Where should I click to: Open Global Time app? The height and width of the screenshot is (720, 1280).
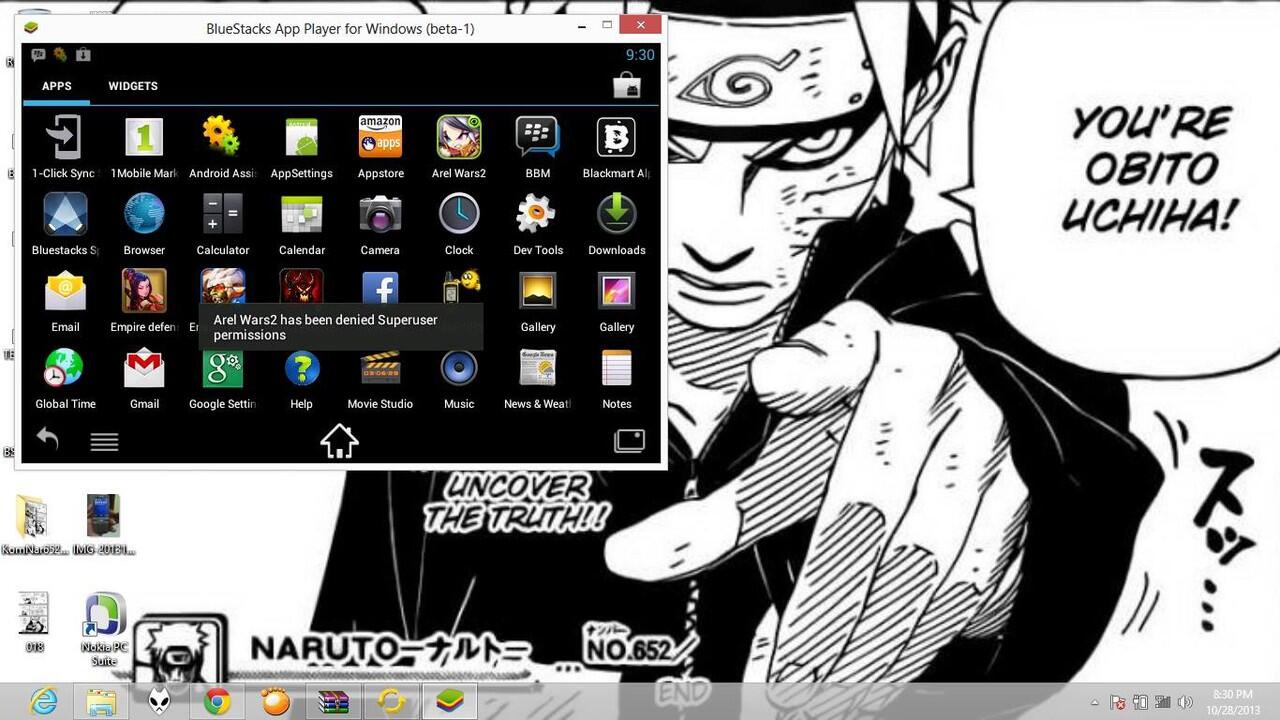point(65,368)
